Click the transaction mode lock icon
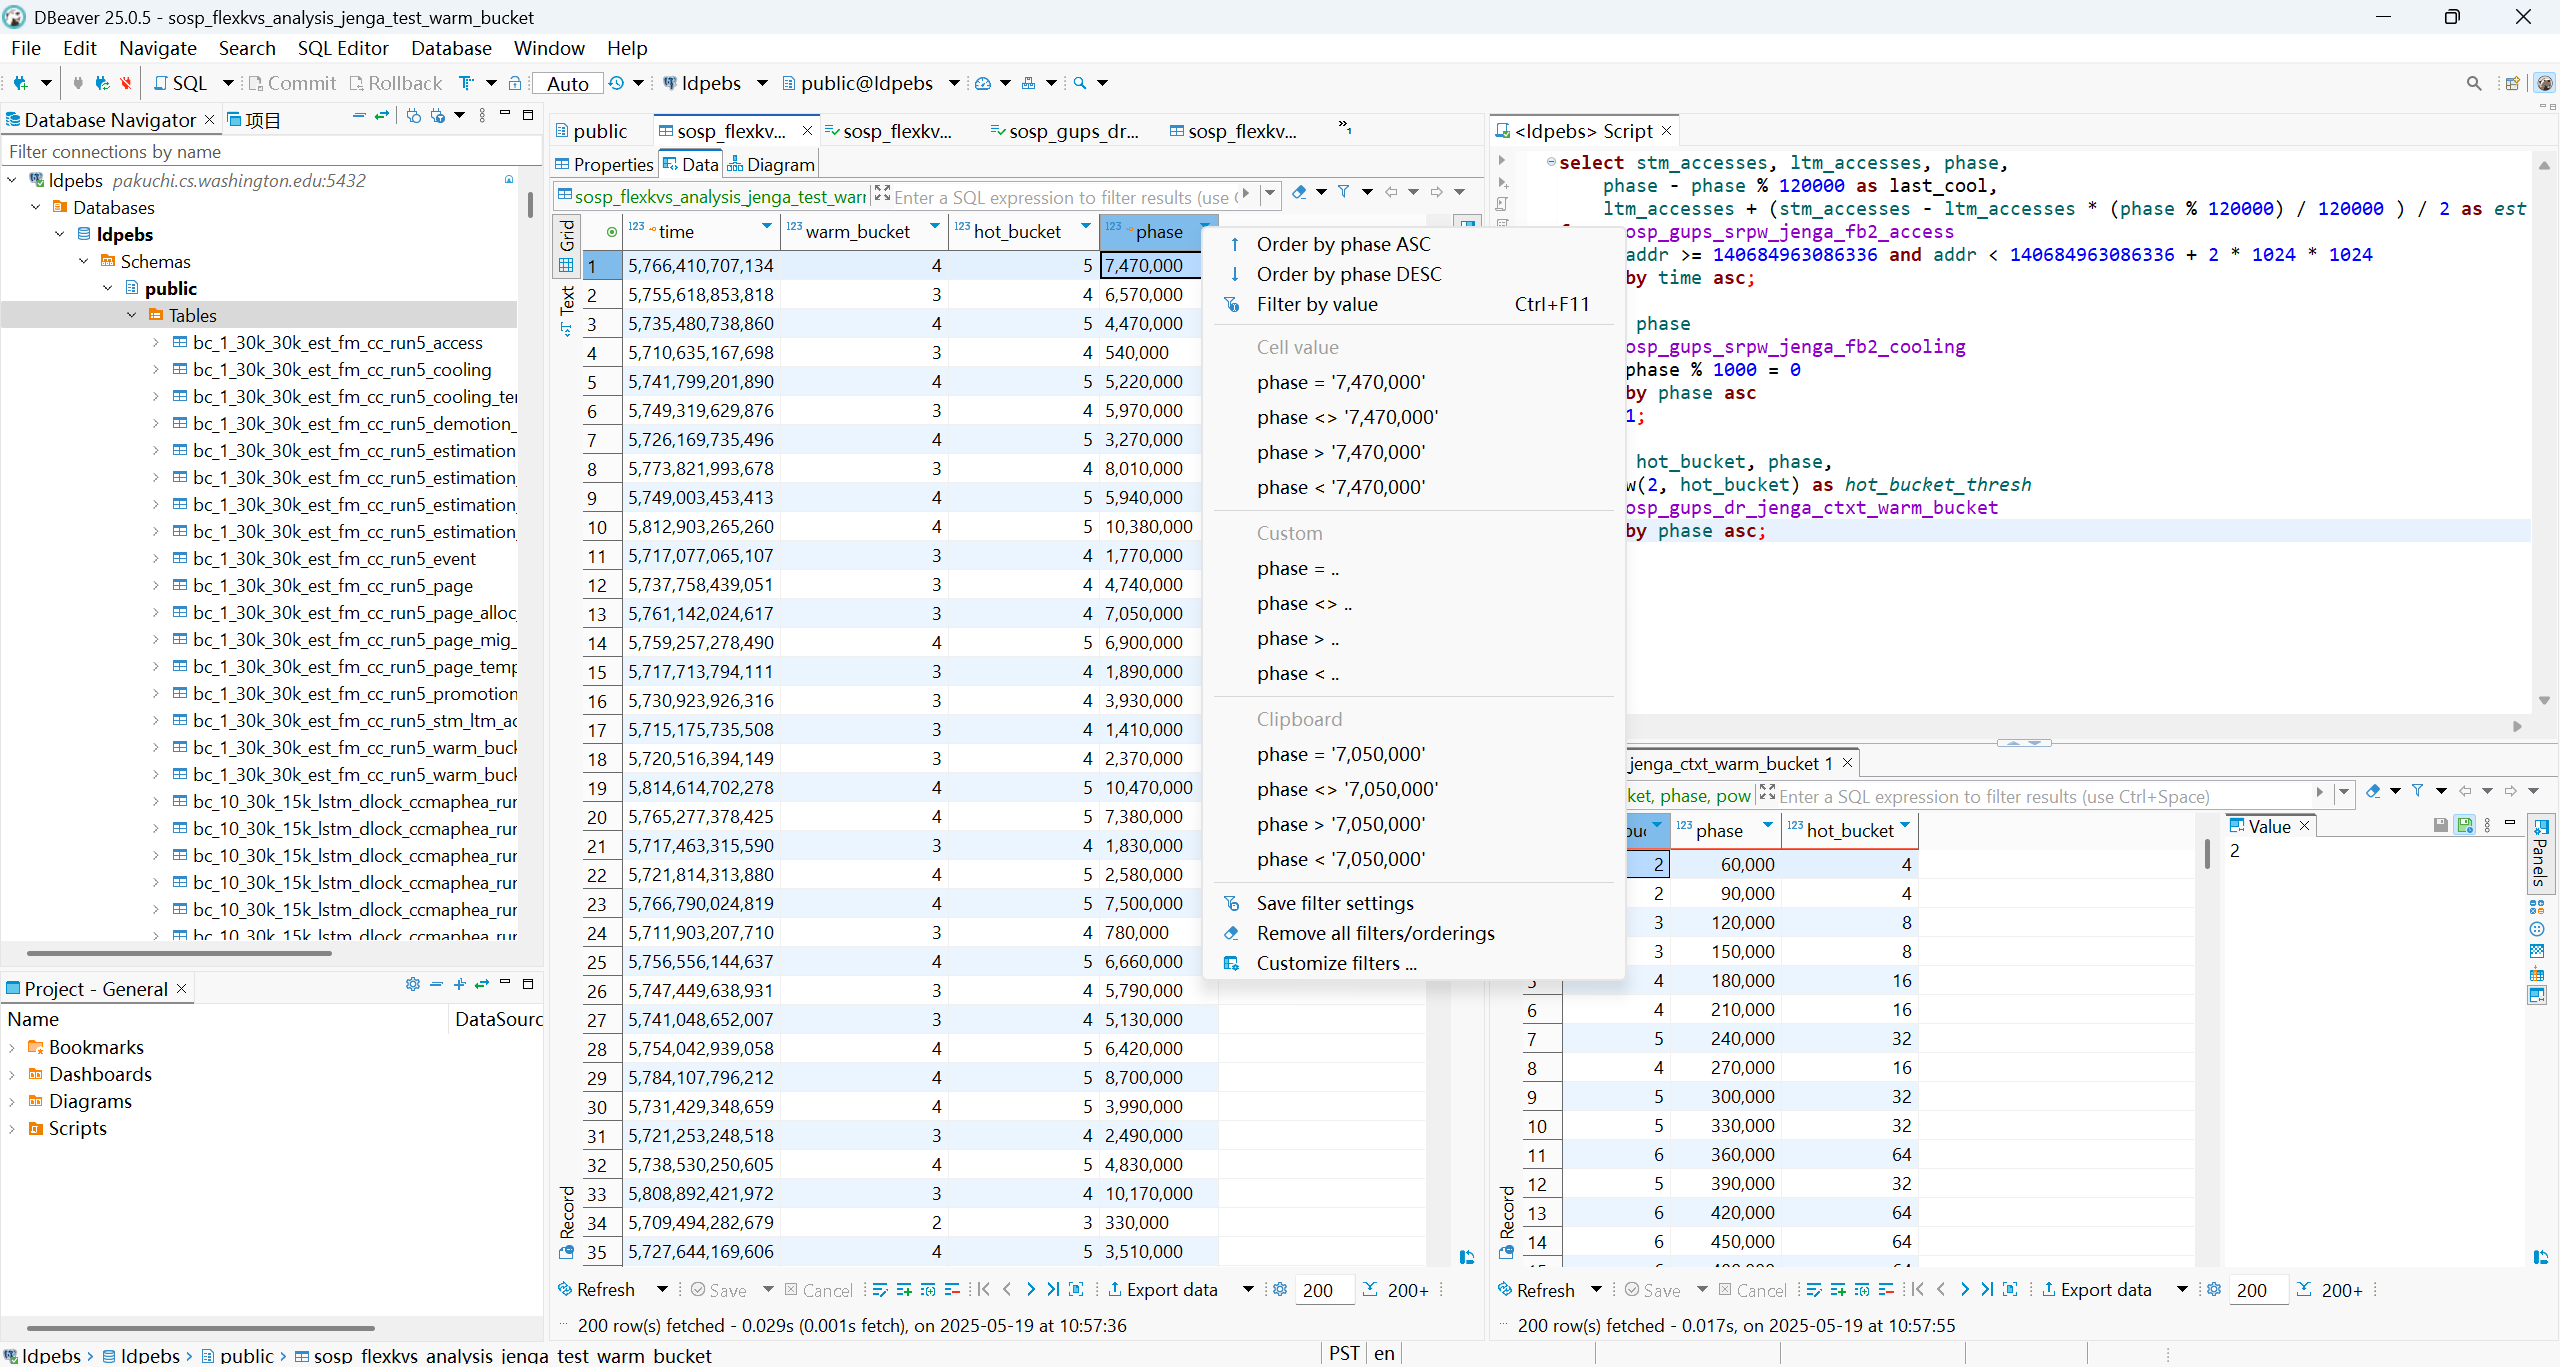The width and height of the screenshot is (2560, 1367). [x=515, y=83]
